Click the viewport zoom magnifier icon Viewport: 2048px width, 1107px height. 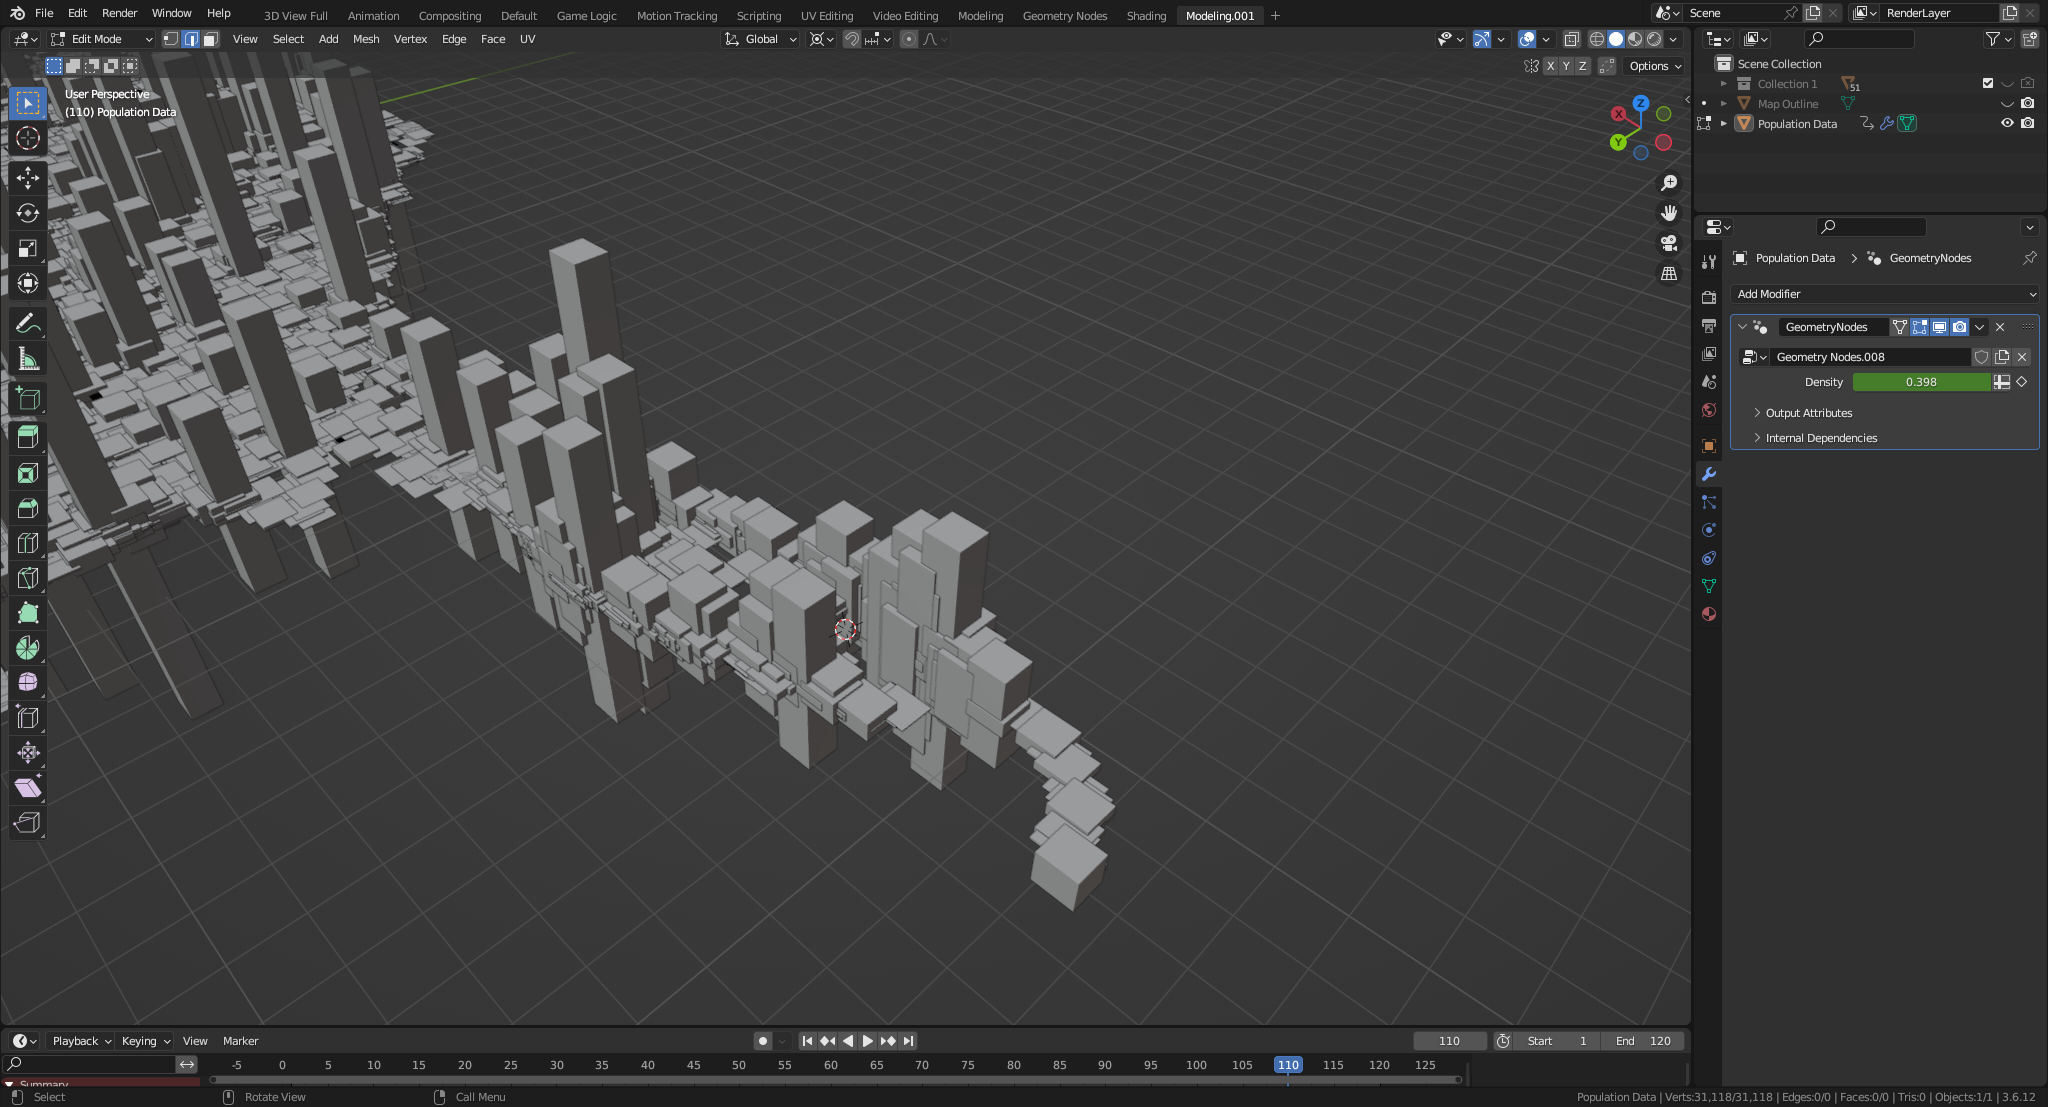pyautogui.click(x=1669, y=183)
